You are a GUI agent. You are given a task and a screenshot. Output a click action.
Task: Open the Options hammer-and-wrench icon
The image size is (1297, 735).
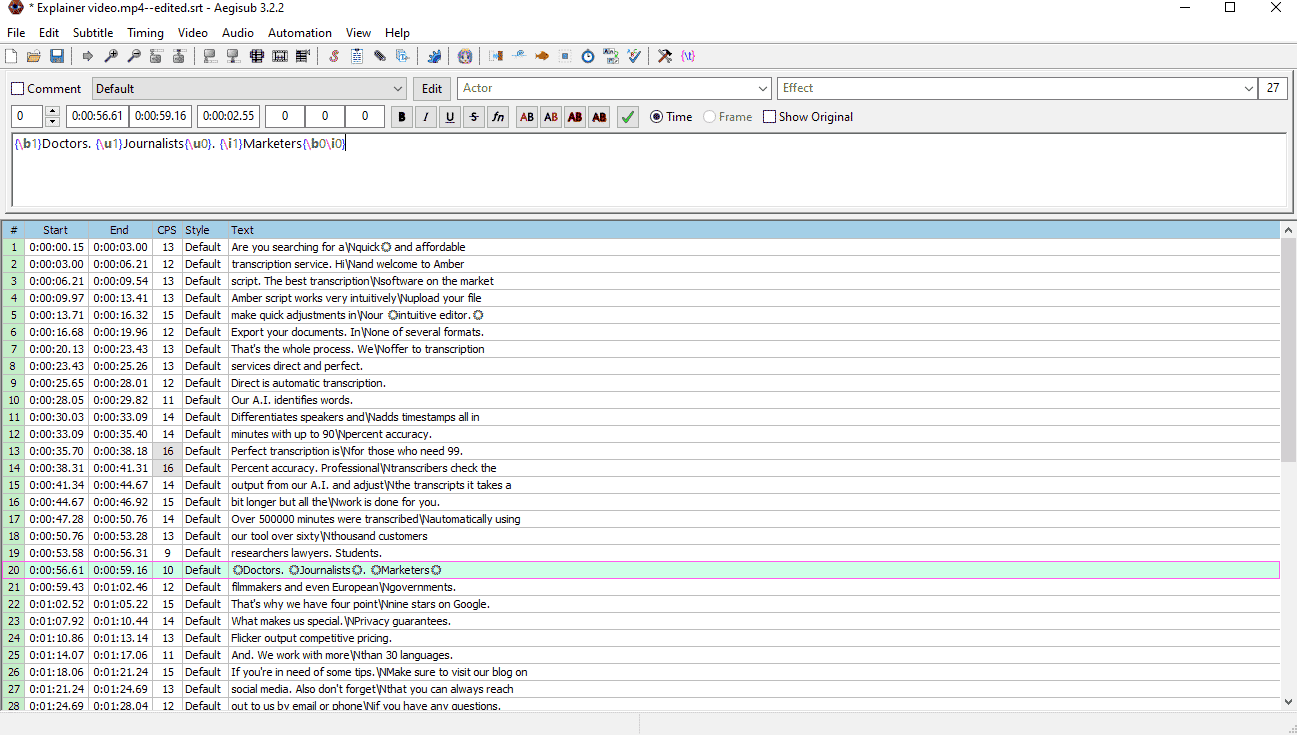click(664, 56)
